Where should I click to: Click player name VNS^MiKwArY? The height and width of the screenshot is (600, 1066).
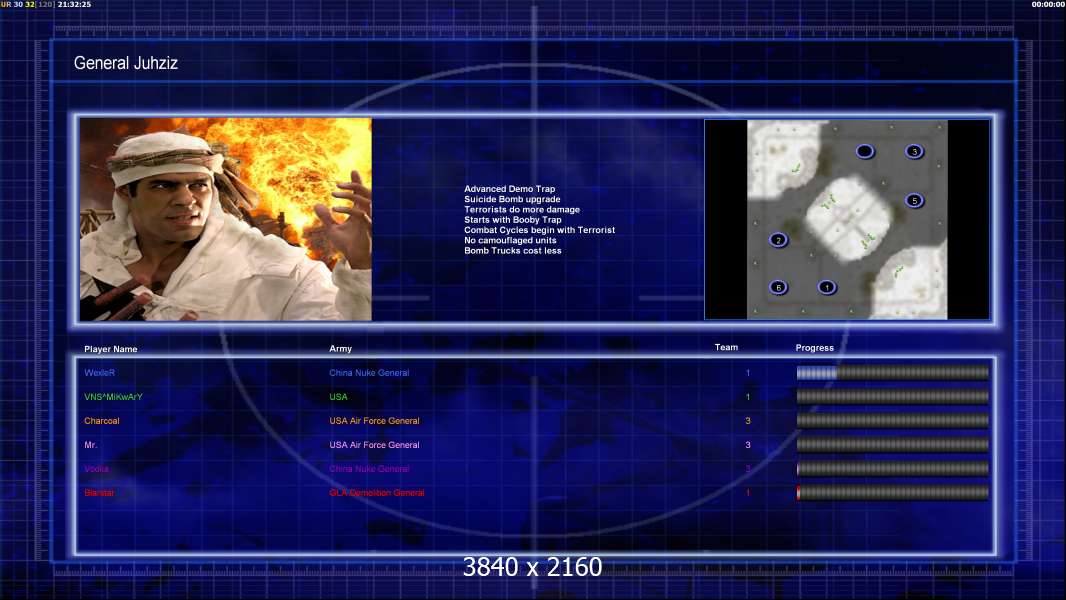click(113, 397)
